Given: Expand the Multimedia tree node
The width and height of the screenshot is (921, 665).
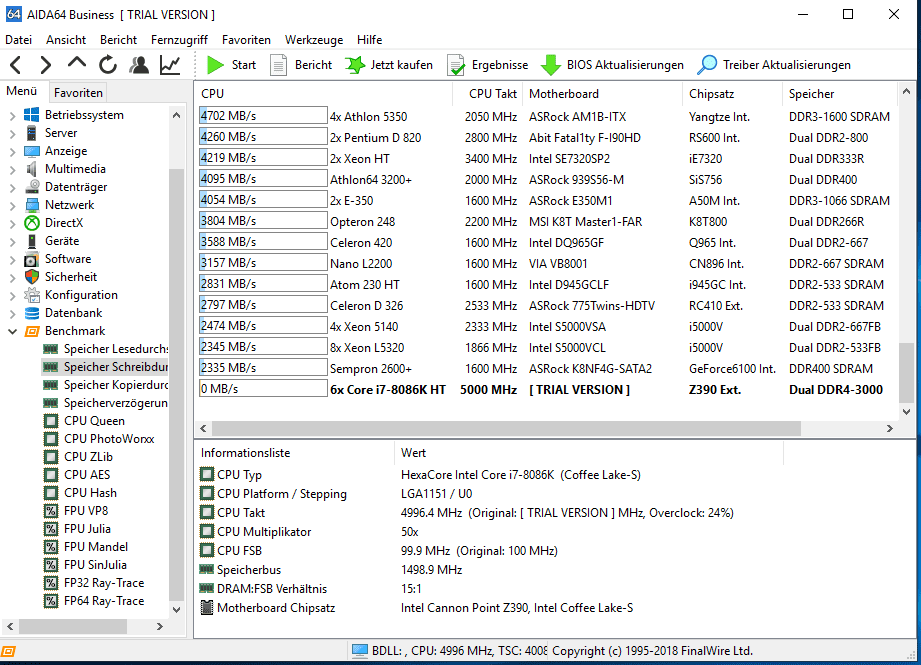Looking at the screenshot, I should point(12,169).
